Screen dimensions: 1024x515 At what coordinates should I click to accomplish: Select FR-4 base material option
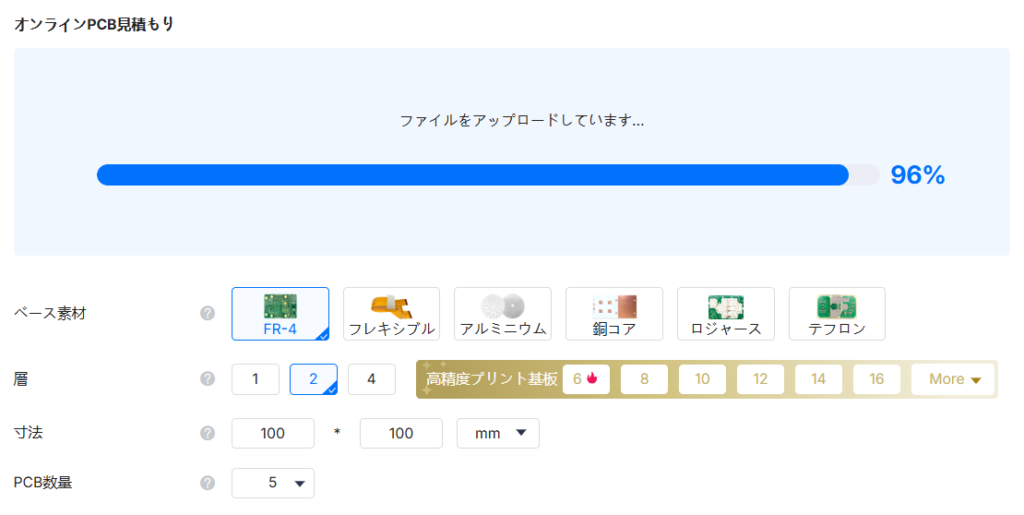(x=280, y=314)
